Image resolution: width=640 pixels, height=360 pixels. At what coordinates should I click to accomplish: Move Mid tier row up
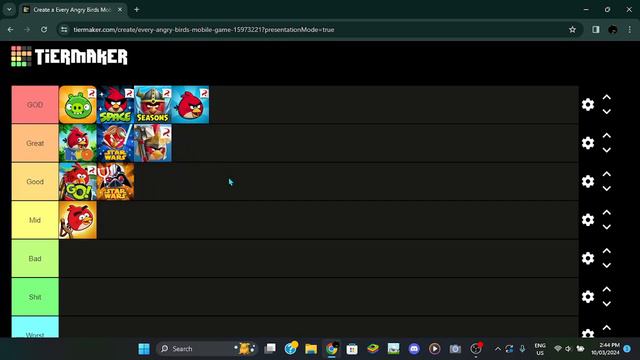(x=607, y=212)
